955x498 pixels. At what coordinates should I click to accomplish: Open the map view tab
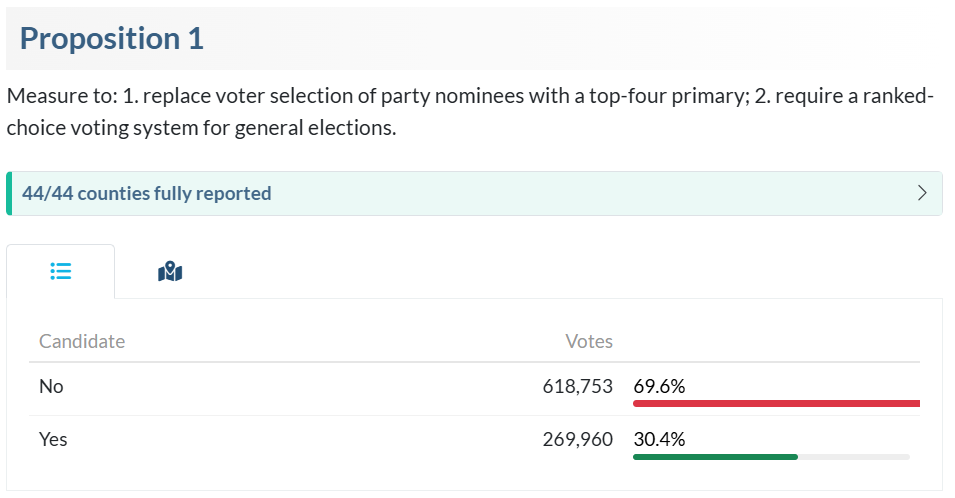170,272
